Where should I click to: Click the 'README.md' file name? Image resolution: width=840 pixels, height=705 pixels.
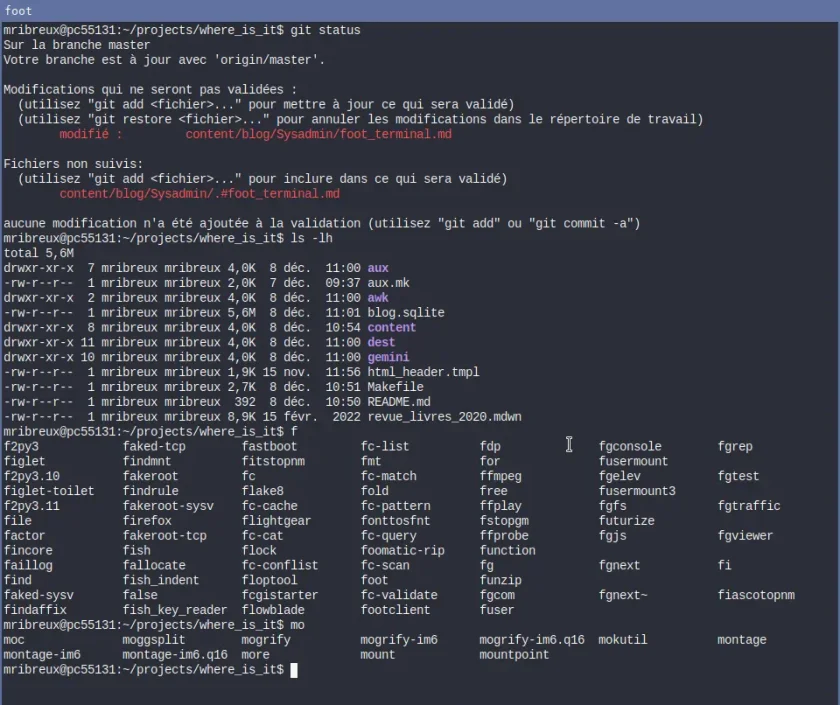click(399, 402)
